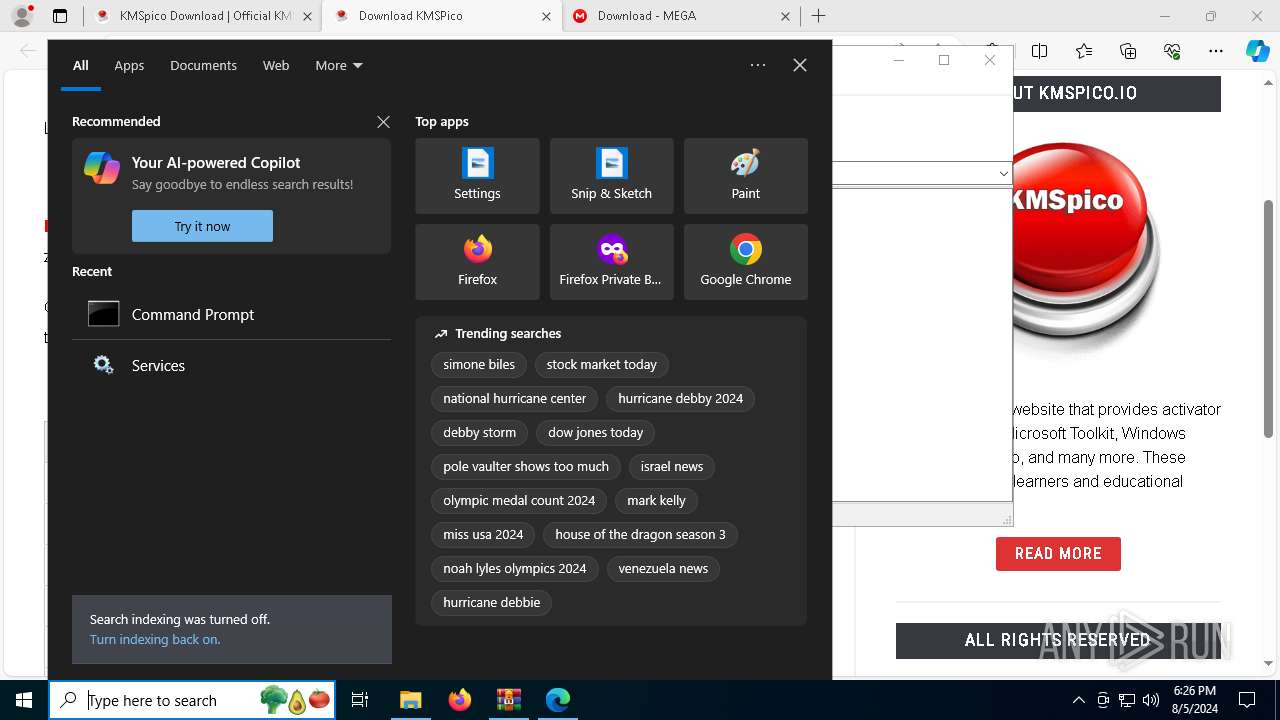Show hidden system tray icons

click(1078, 700)
